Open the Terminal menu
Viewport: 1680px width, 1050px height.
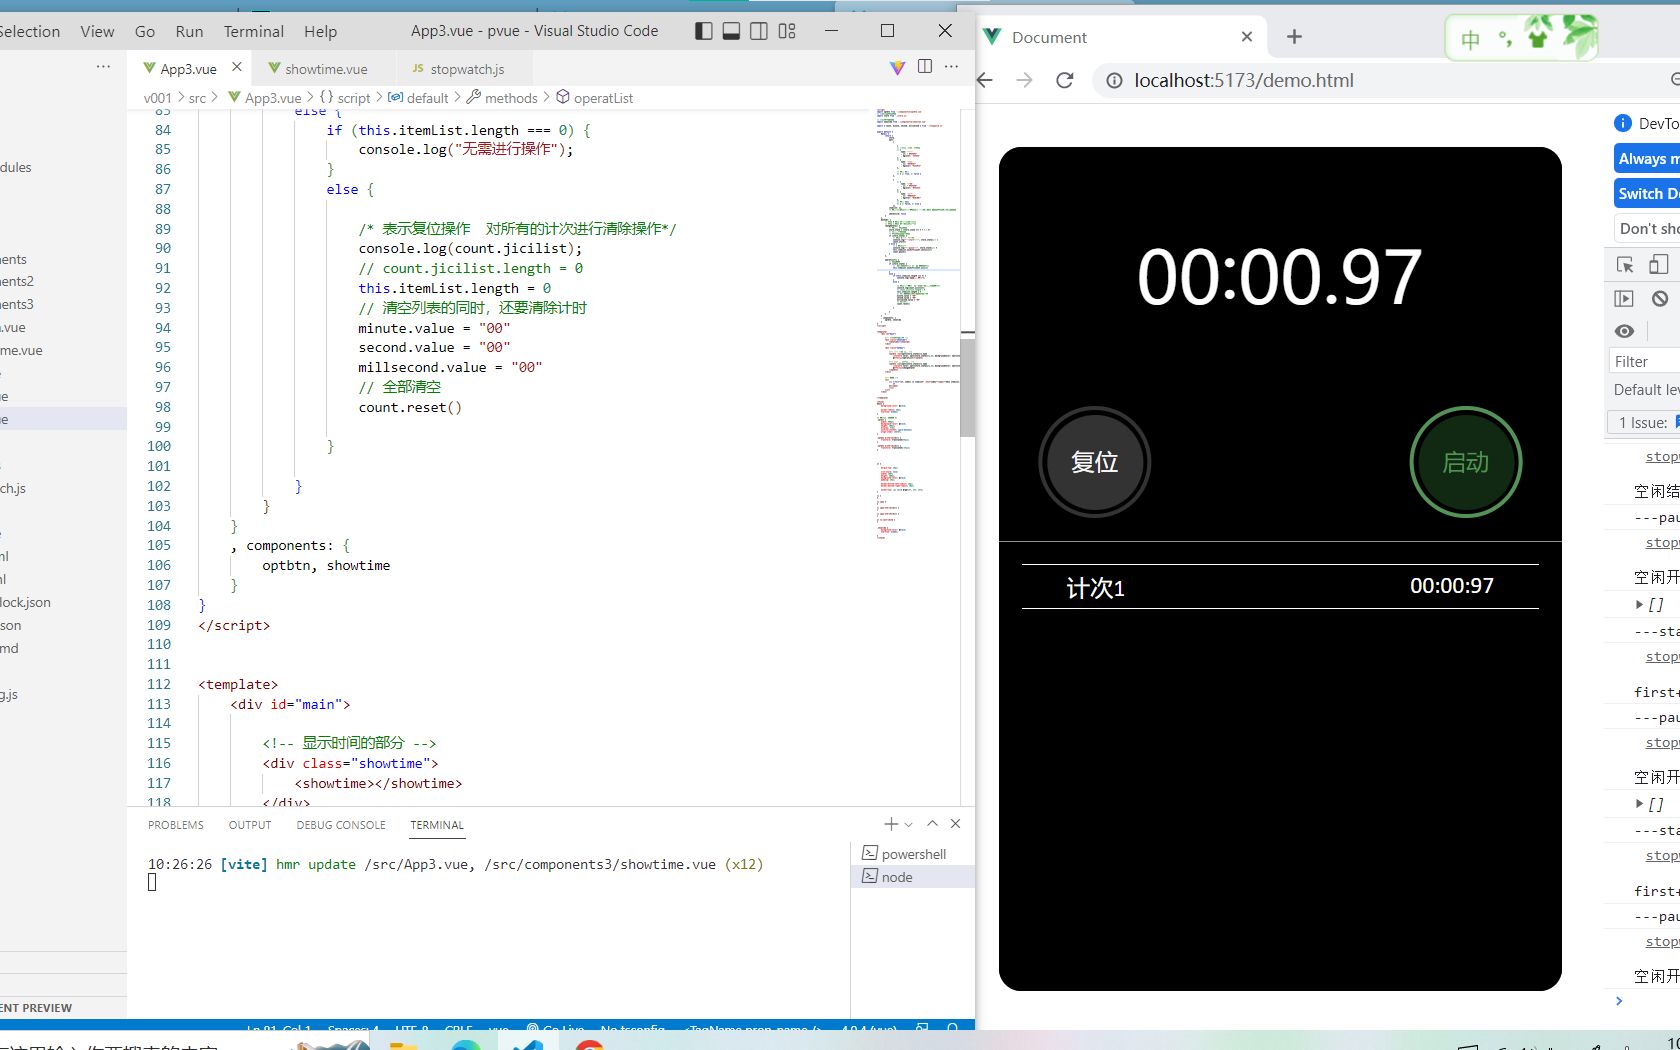254,31
